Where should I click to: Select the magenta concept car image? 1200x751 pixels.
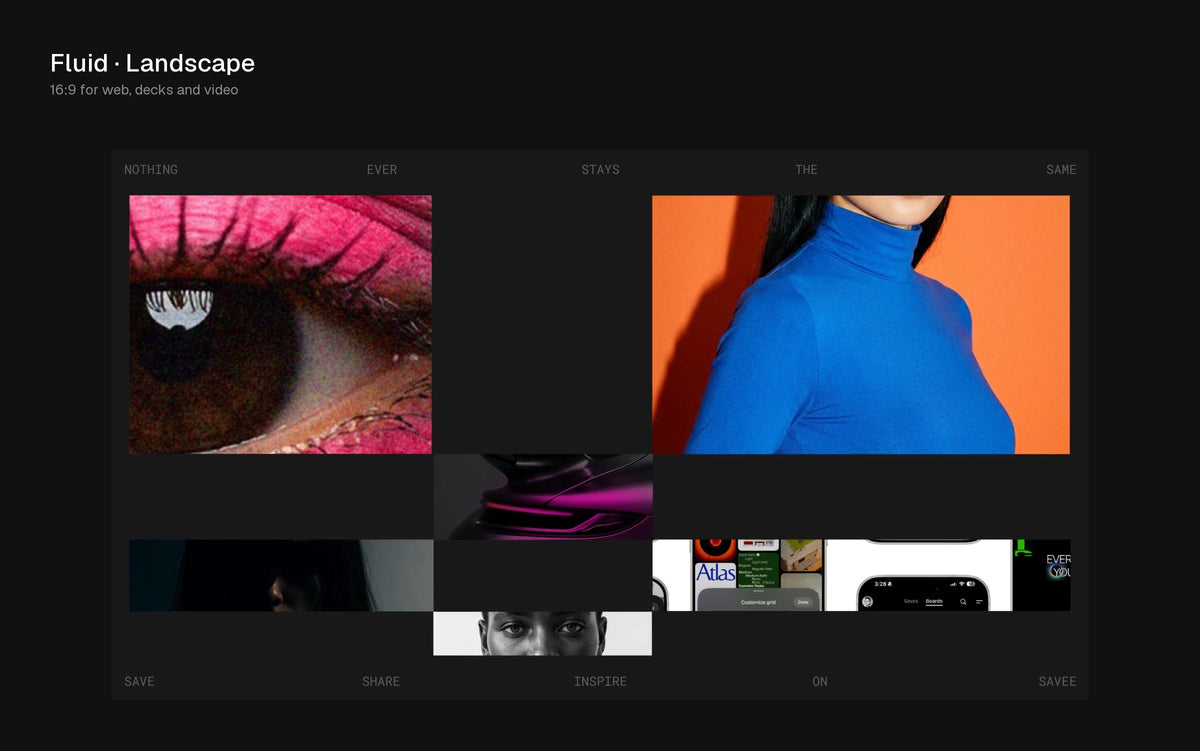(x=543, y=497)
